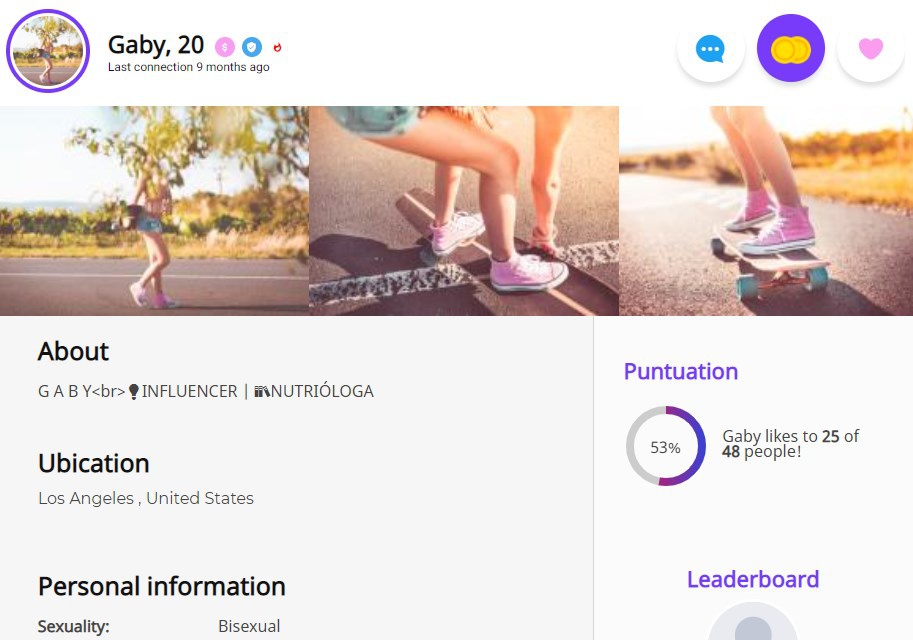Click the Leaderboard heading
The height and width of the screenshot is (640, 913).
753,579
